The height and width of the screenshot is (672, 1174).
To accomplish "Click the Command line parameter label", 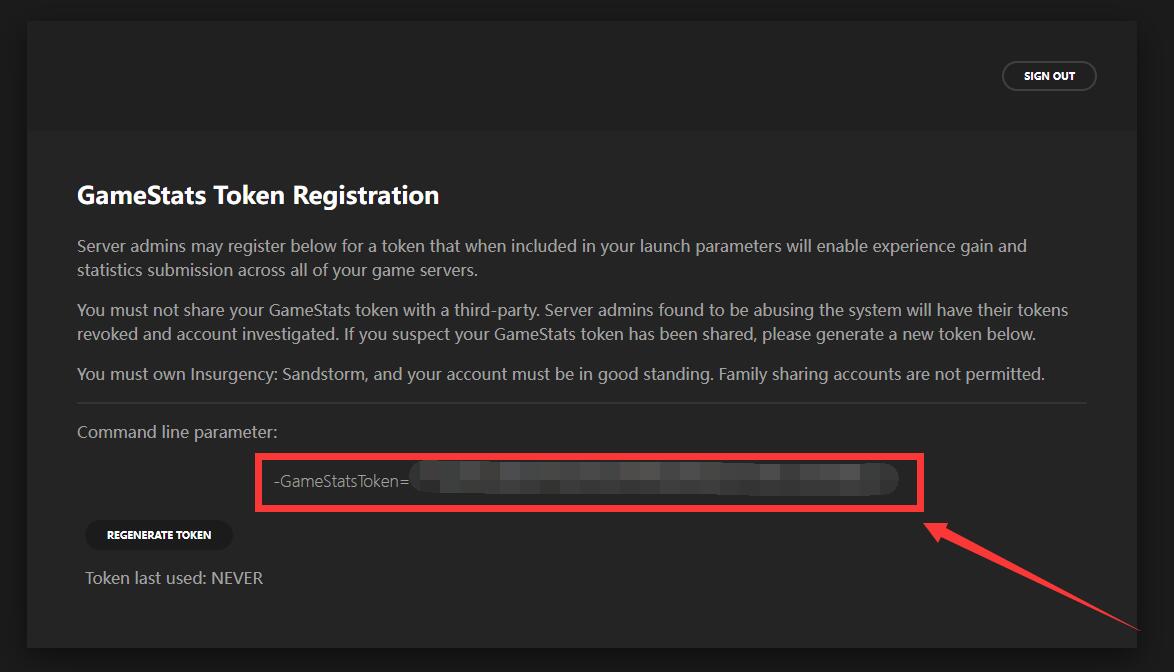I will tap(177, 432).
